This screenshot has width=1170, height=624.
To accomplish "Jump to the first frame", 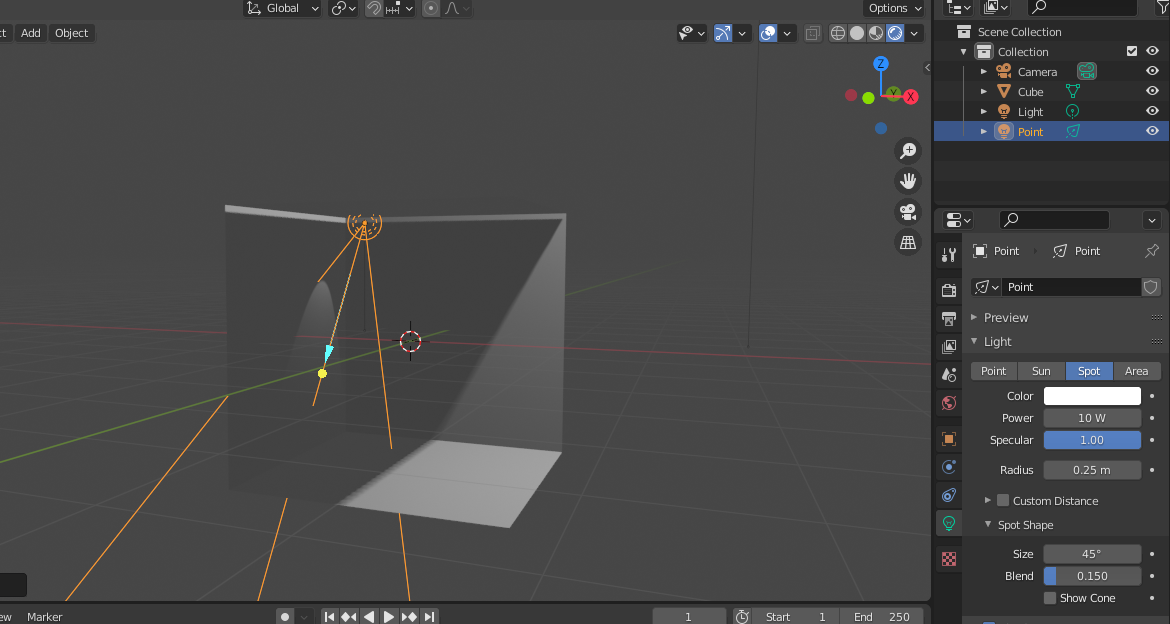I will coord(329,617).
